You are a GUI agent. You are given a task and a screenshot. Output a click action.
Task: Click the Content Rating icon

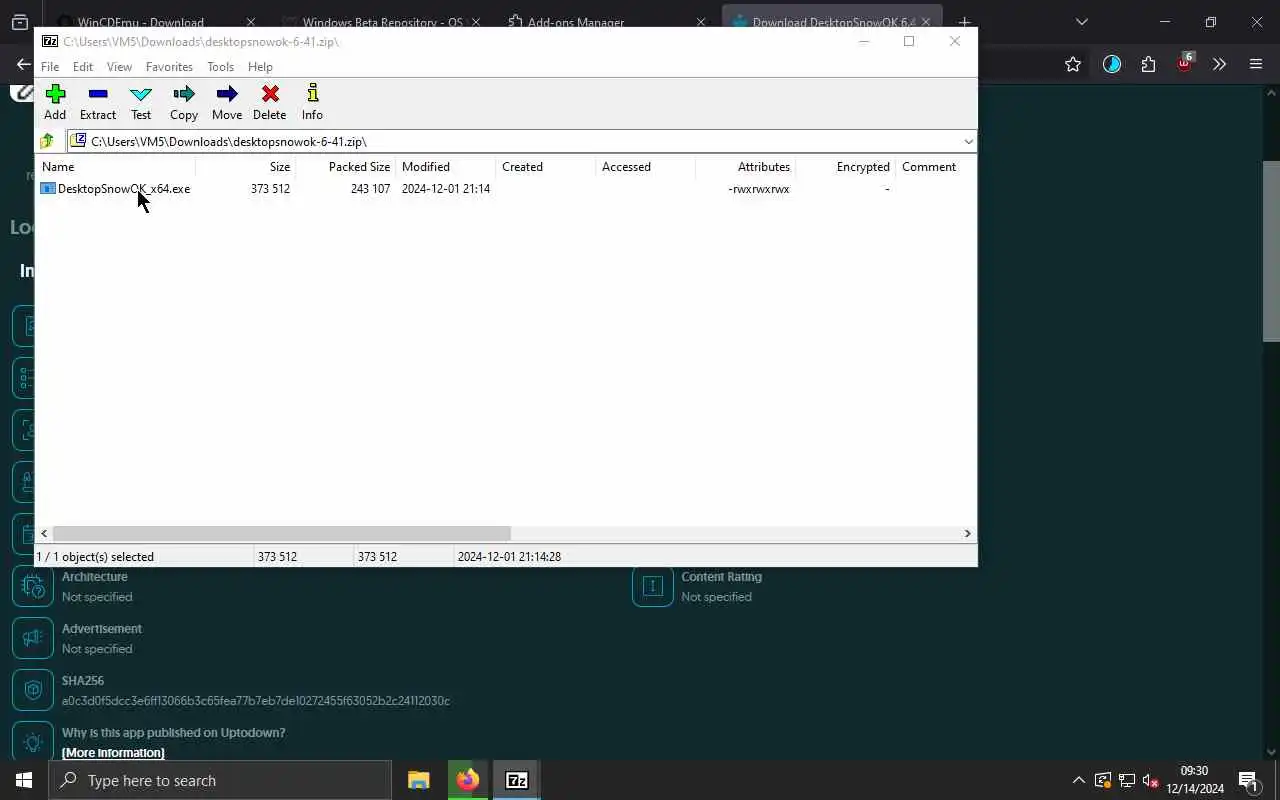[652, 586]
